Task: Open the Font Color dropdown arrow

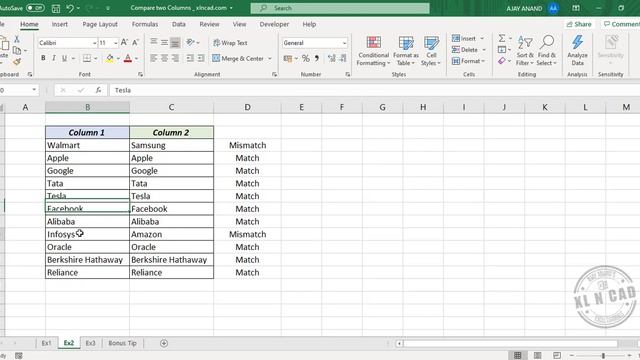Action: click(137, 59)
